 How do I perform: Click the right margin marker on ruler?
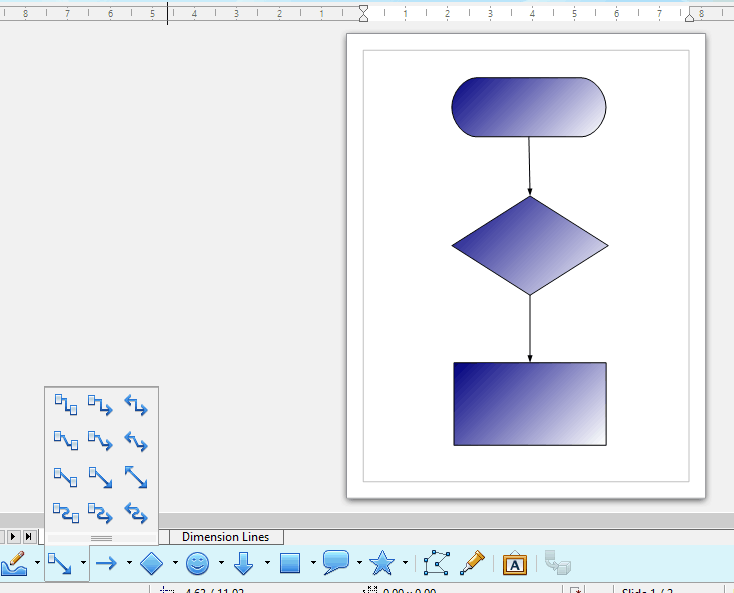click(x=690, y=17)
